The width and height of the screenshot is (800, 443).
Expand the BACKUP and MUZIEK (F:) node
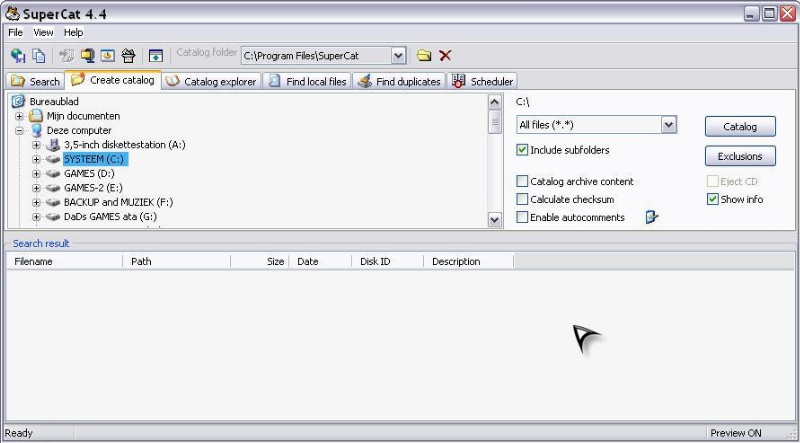(36, 202)
